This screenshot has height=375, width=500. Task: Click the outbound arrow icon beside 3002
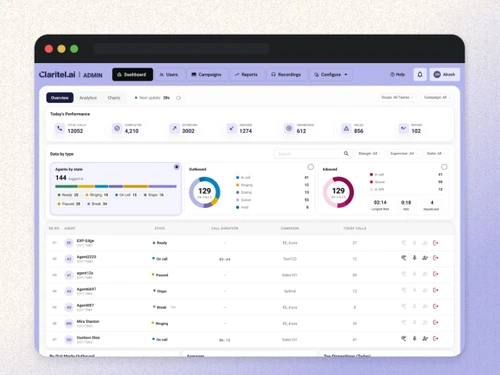click(174, 128)
